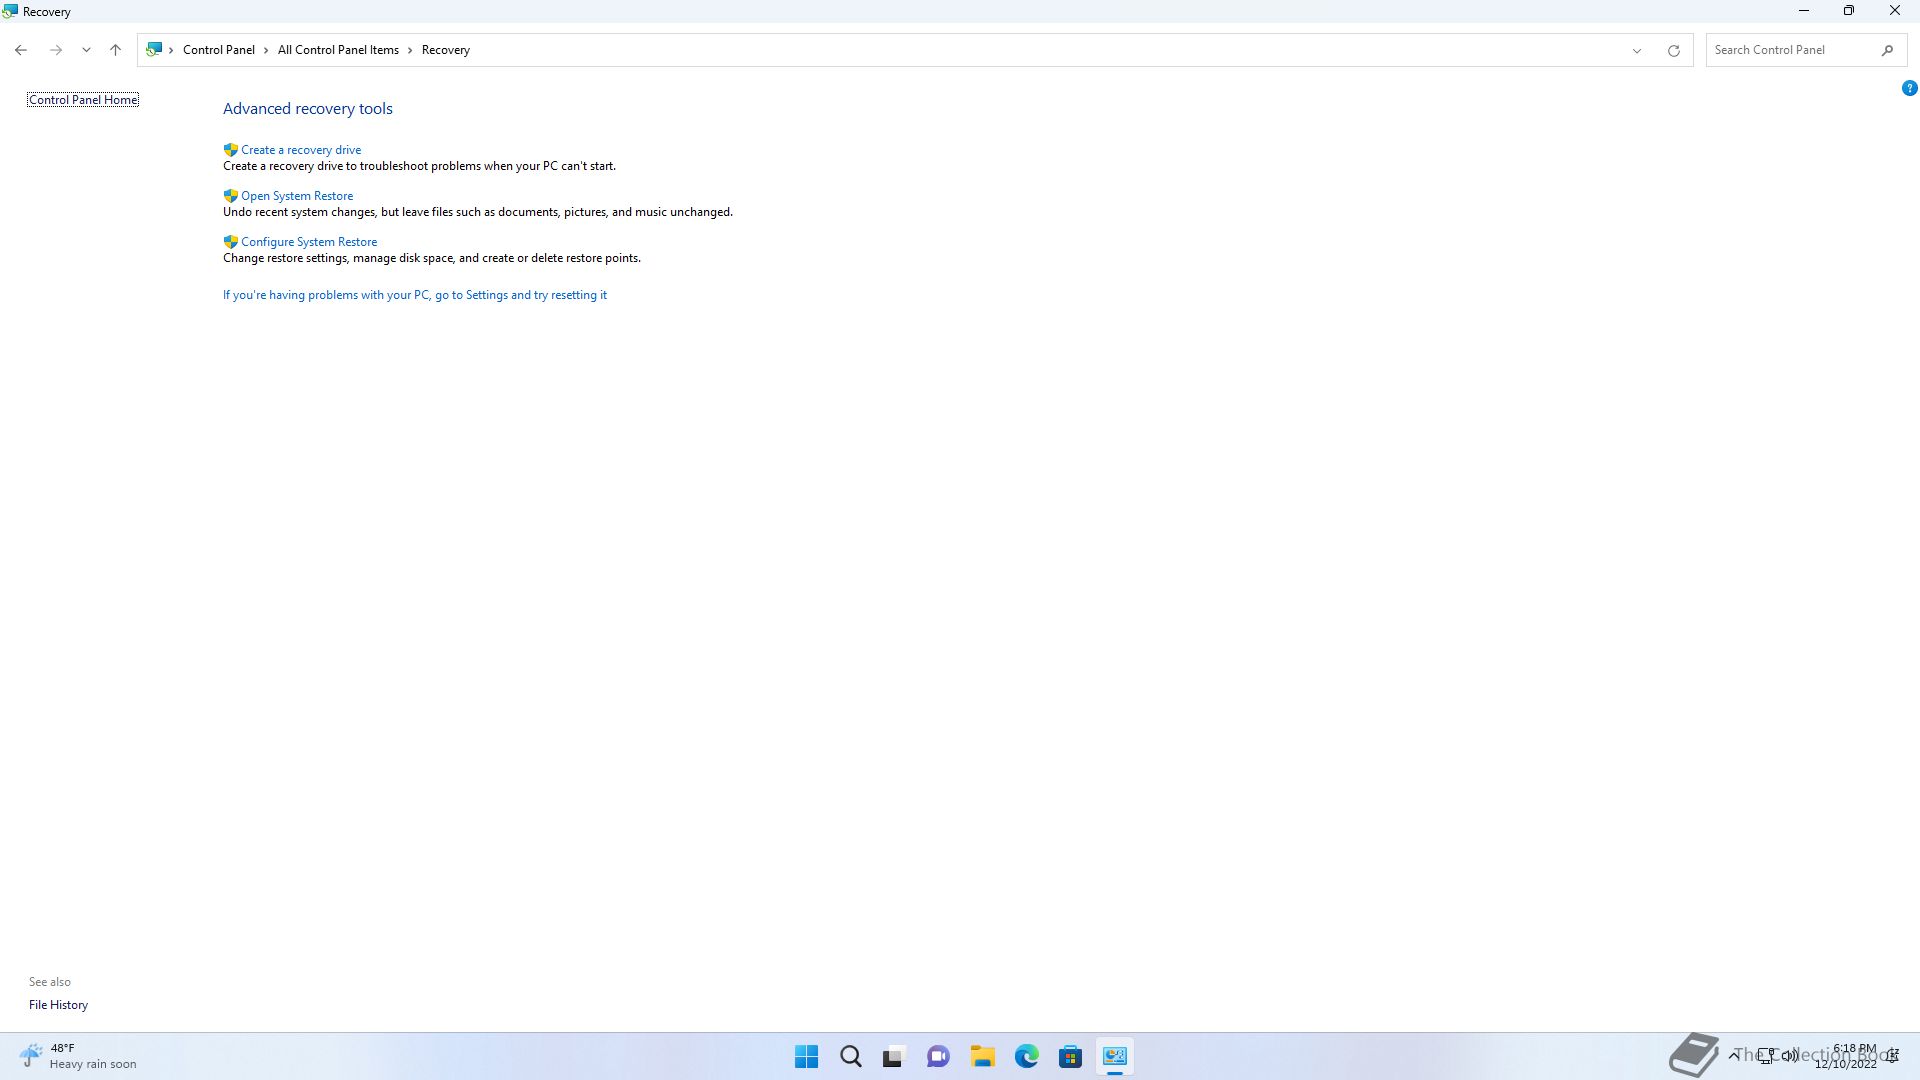The image size is (1920, 1080).
Task: Expand chevron after Control Panel breadcrumb
Action: [266, 50]
